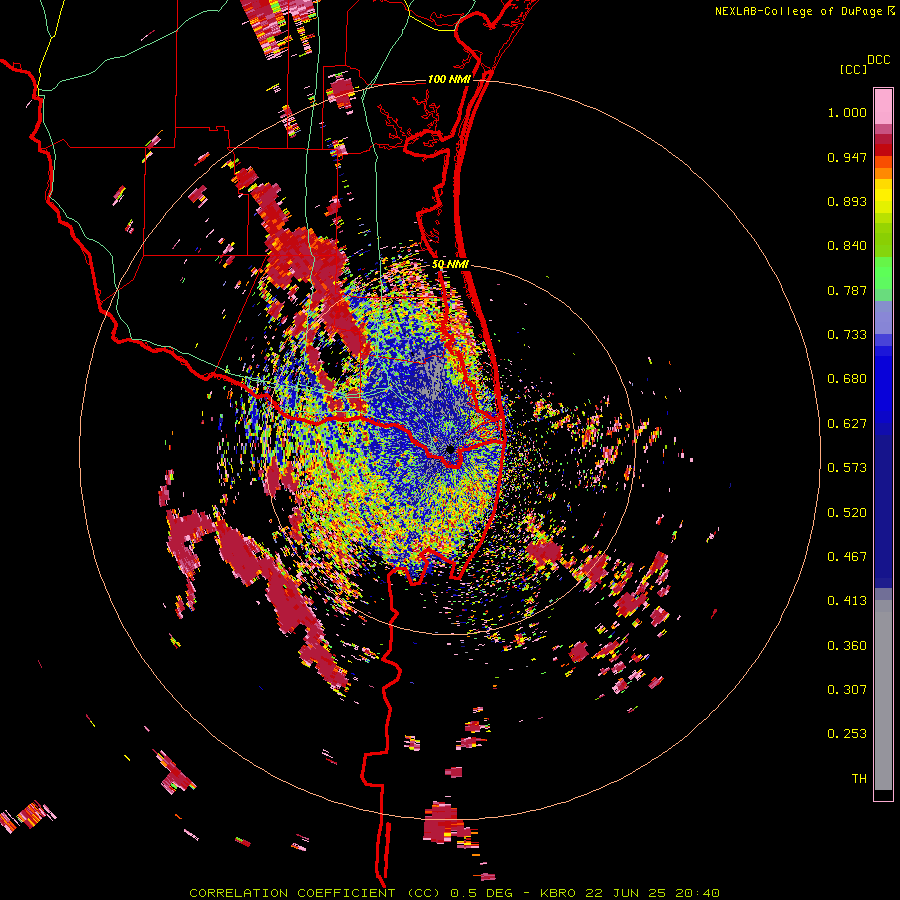Click the 0.413 scale value
Image resolution: width=900 pixels, height=900 pixels.
pos(847,601)
